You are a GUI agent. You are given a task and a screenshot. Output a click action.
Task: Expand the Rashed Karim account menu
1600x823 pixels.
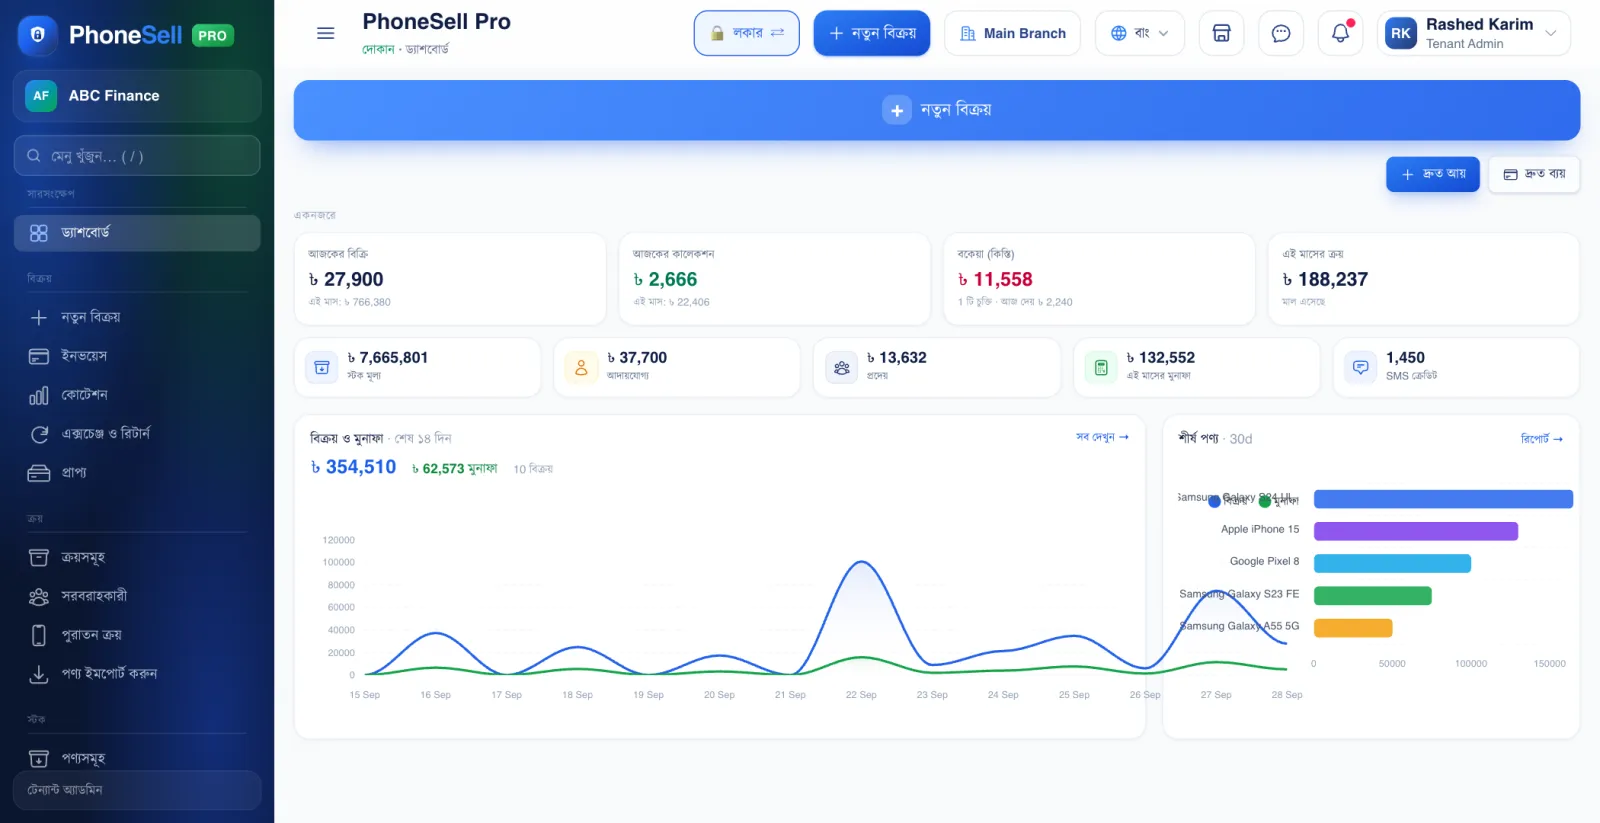click(x=1474, y=33)
